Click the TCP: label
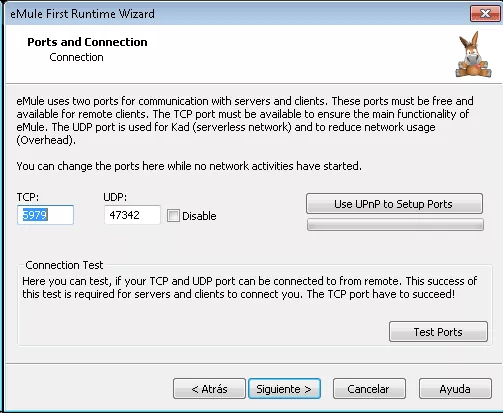 pyautogui.click(x=28, y=197)
